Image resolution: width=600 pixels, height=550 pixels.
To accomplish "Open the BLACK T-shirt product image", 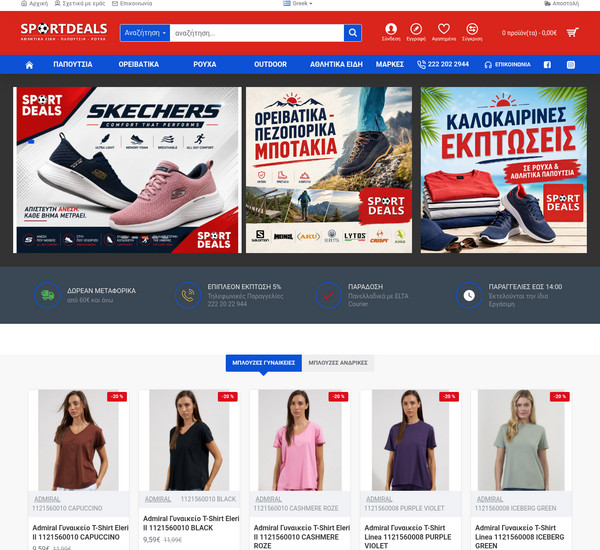I will pos(189,440).
